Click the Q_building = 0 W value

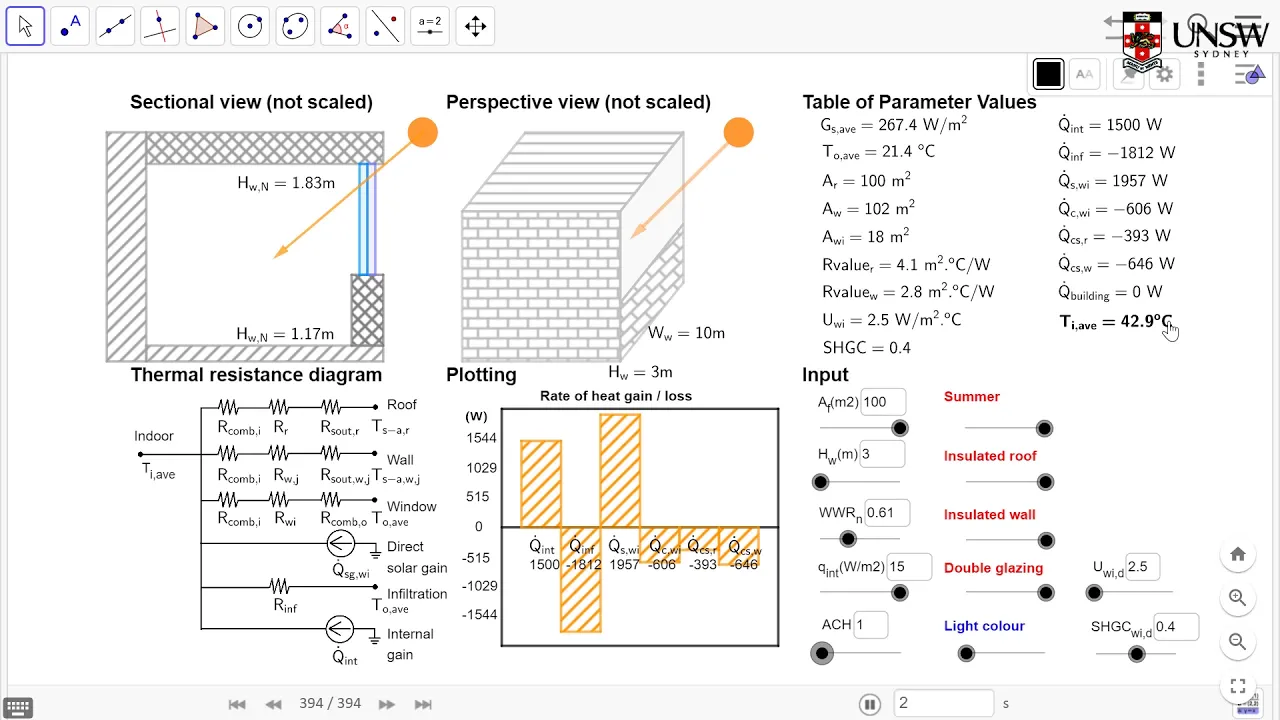click(1110, 293)
